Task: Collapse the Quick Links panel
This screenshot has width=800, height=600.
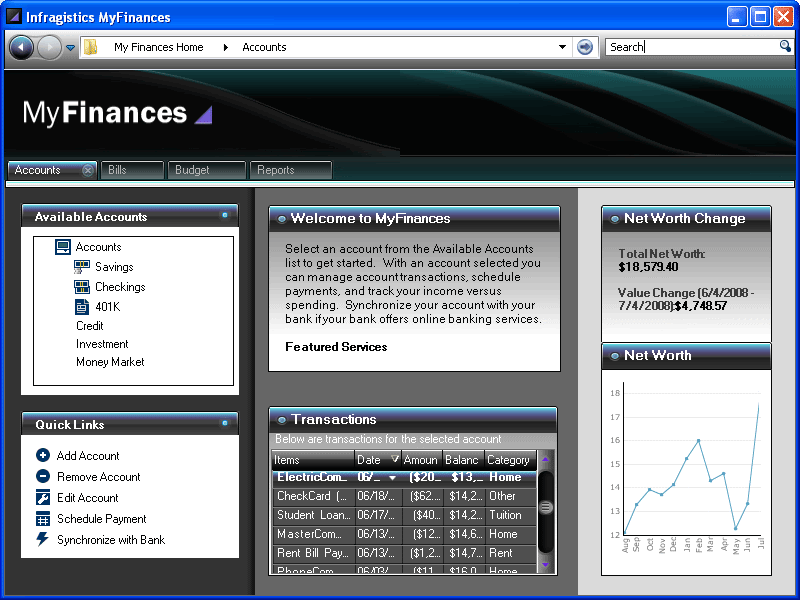Action: (x=224, y=423)
